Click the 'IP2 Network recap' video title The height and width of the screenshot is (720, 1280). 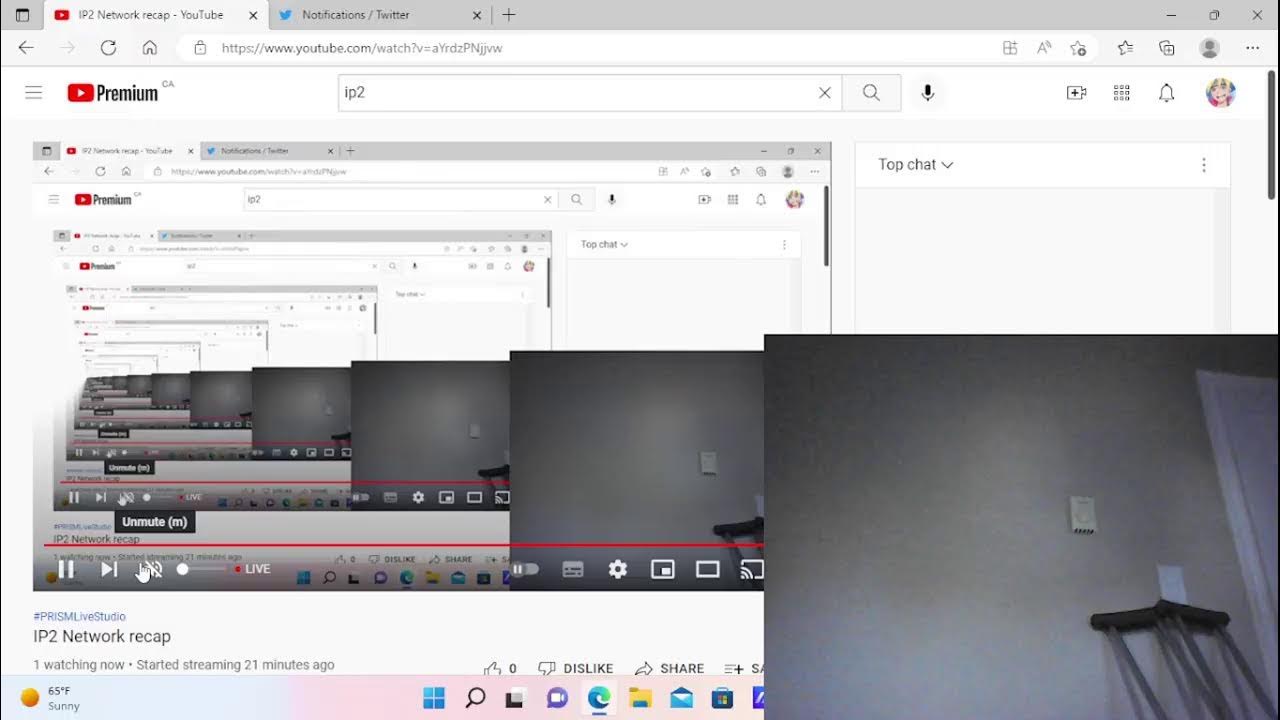coord(102,637)
